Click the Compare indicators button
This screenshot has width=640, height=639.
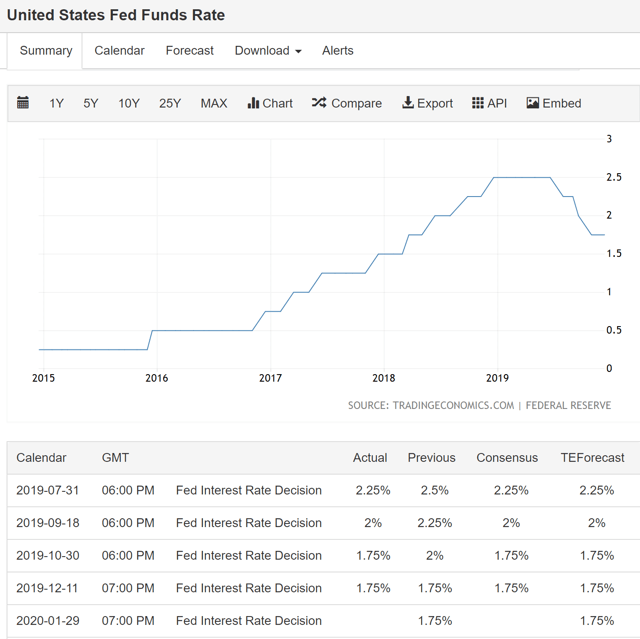click(x=346, y=103)
